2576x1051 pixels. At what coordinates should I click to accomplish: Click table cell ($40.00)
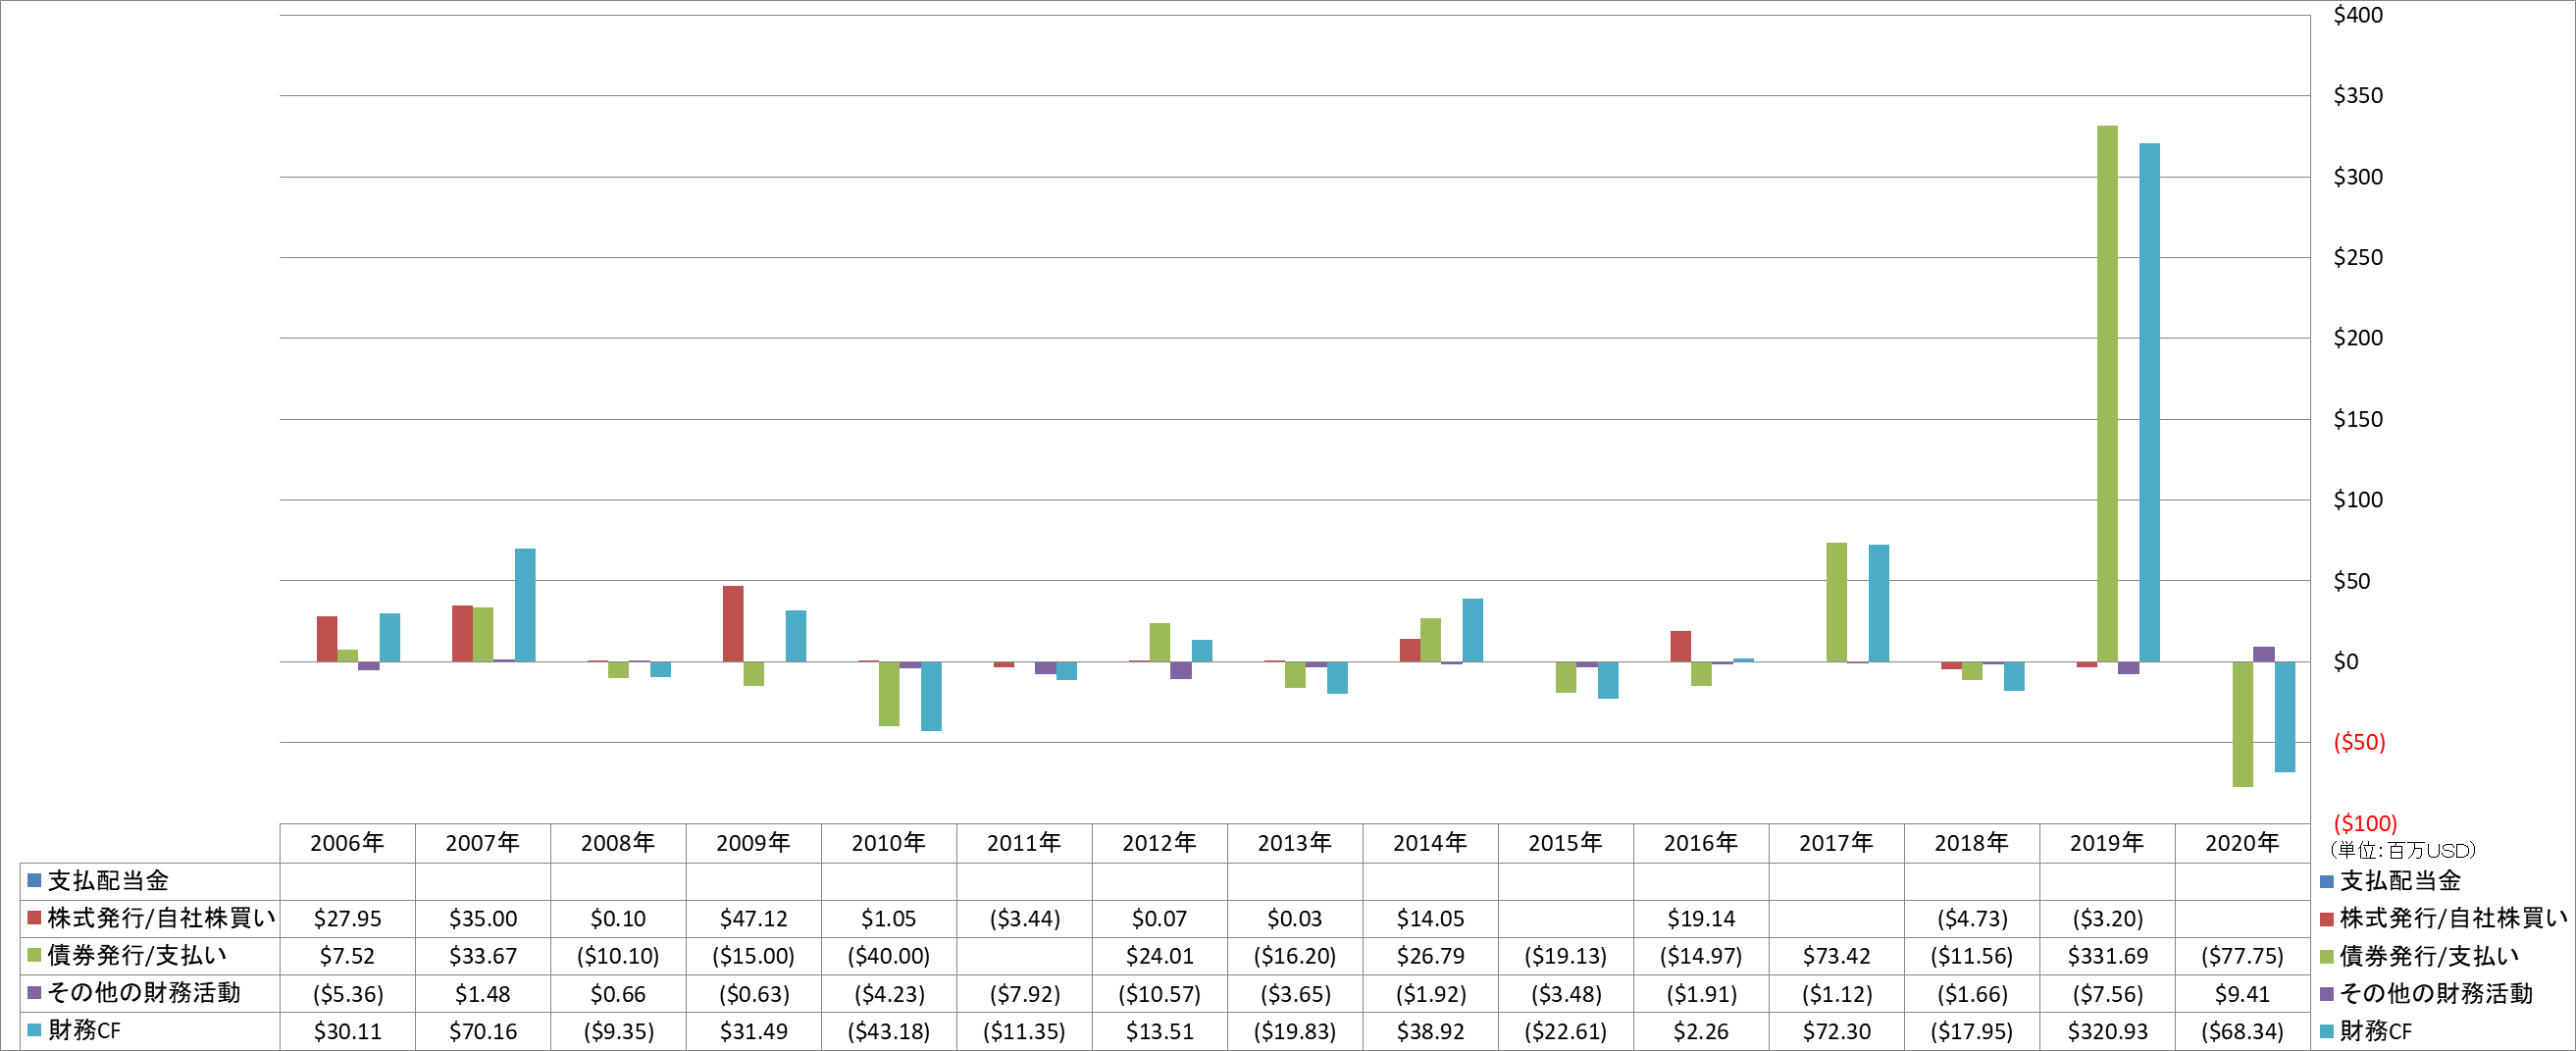pos(888,956)
